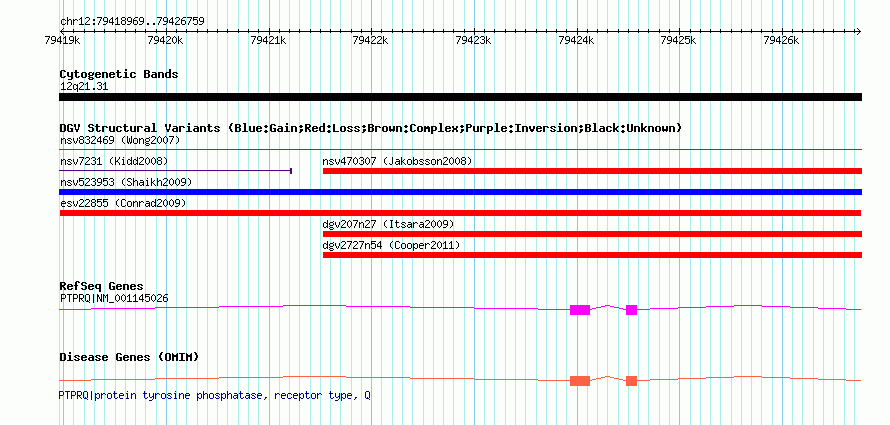Click the purple nsv7231 inversion line
890x425 pixels.
pyautogui.click(x=175, y=170)
